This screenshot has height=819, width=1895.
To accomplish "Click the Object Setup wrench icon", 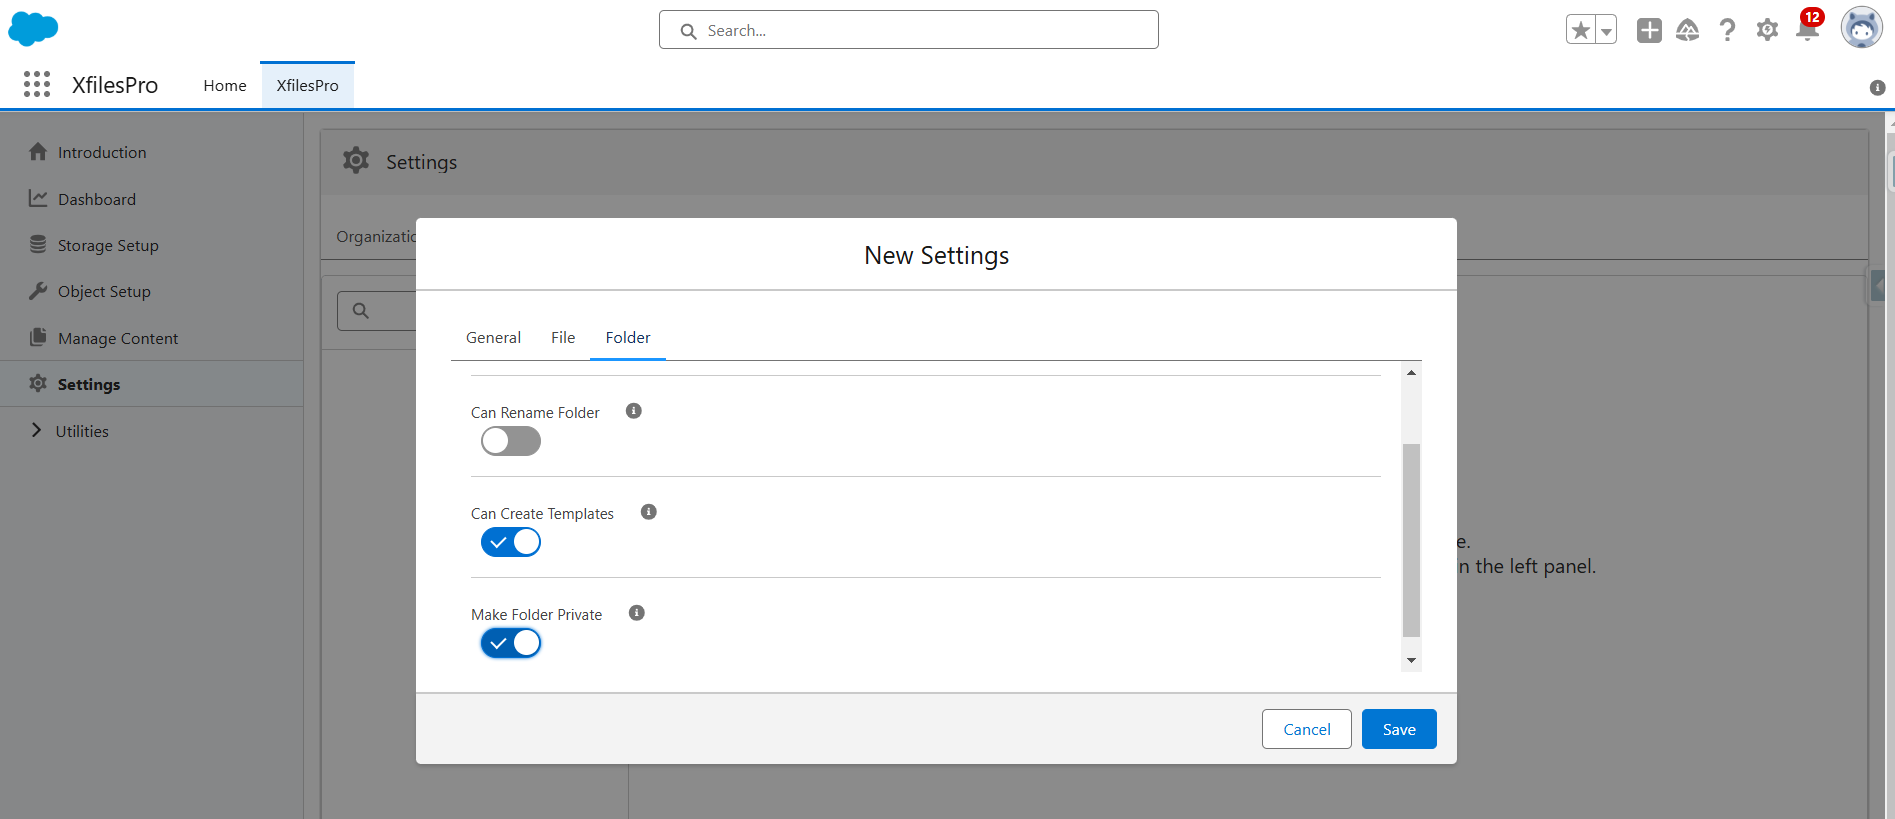I will (38, 291).
